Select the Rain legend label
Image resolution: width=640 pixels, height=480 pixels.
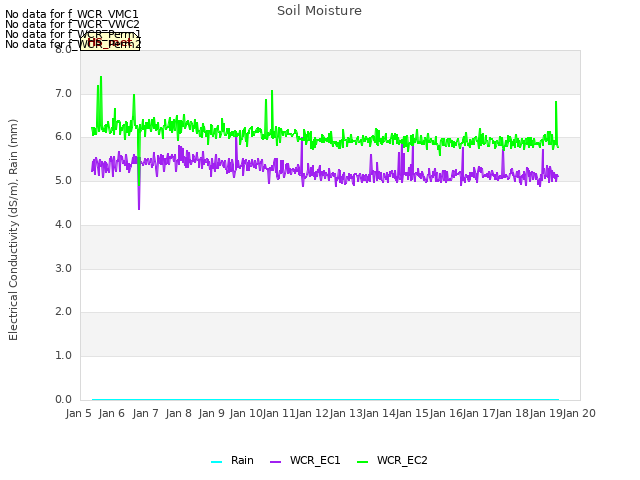click(x=242, y=460)
